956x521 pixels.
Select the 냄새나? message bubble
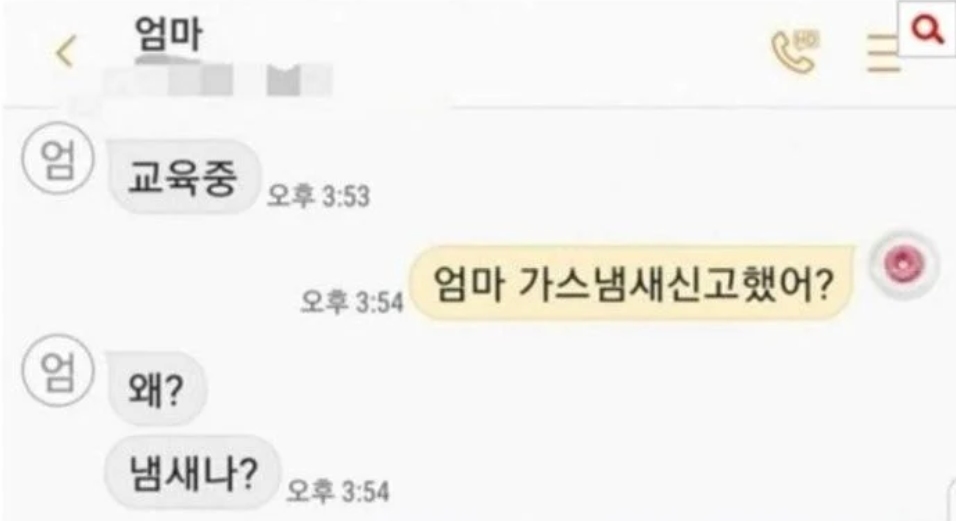193,472
